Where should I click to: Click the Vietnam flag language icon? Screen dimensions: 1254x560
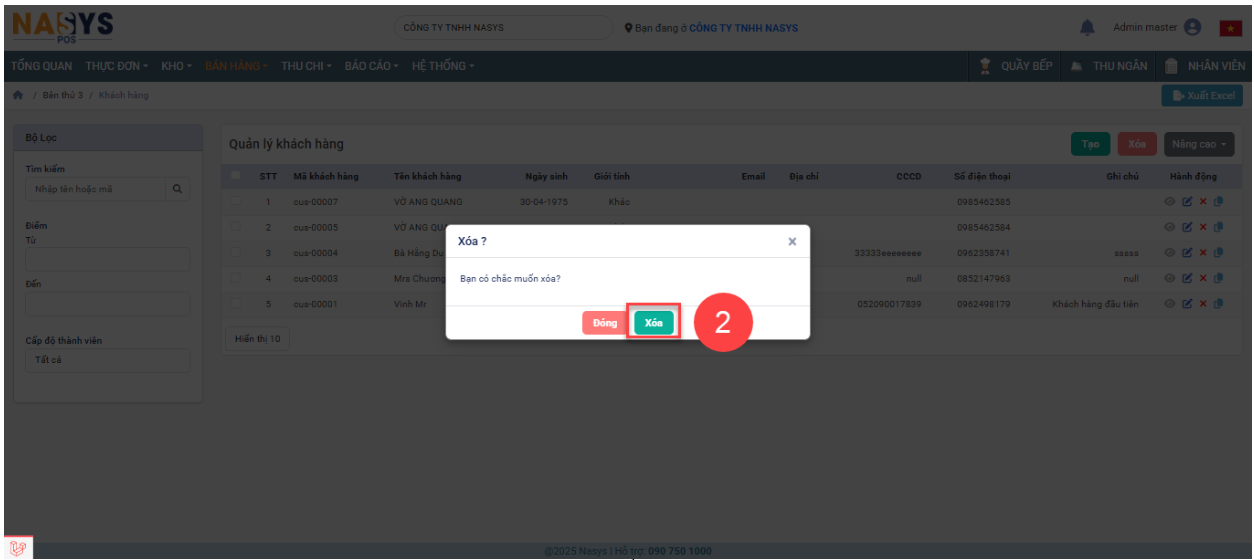1229,28
